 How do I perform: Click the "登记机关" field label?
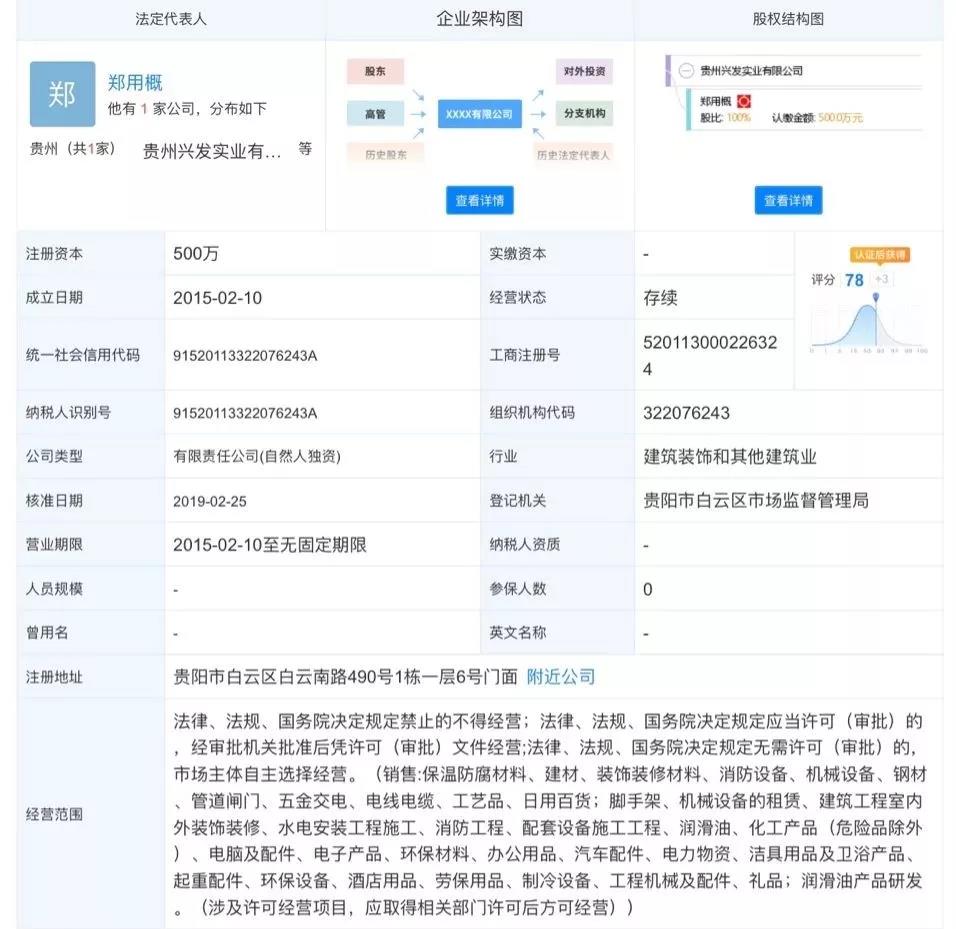click(518, 500)
